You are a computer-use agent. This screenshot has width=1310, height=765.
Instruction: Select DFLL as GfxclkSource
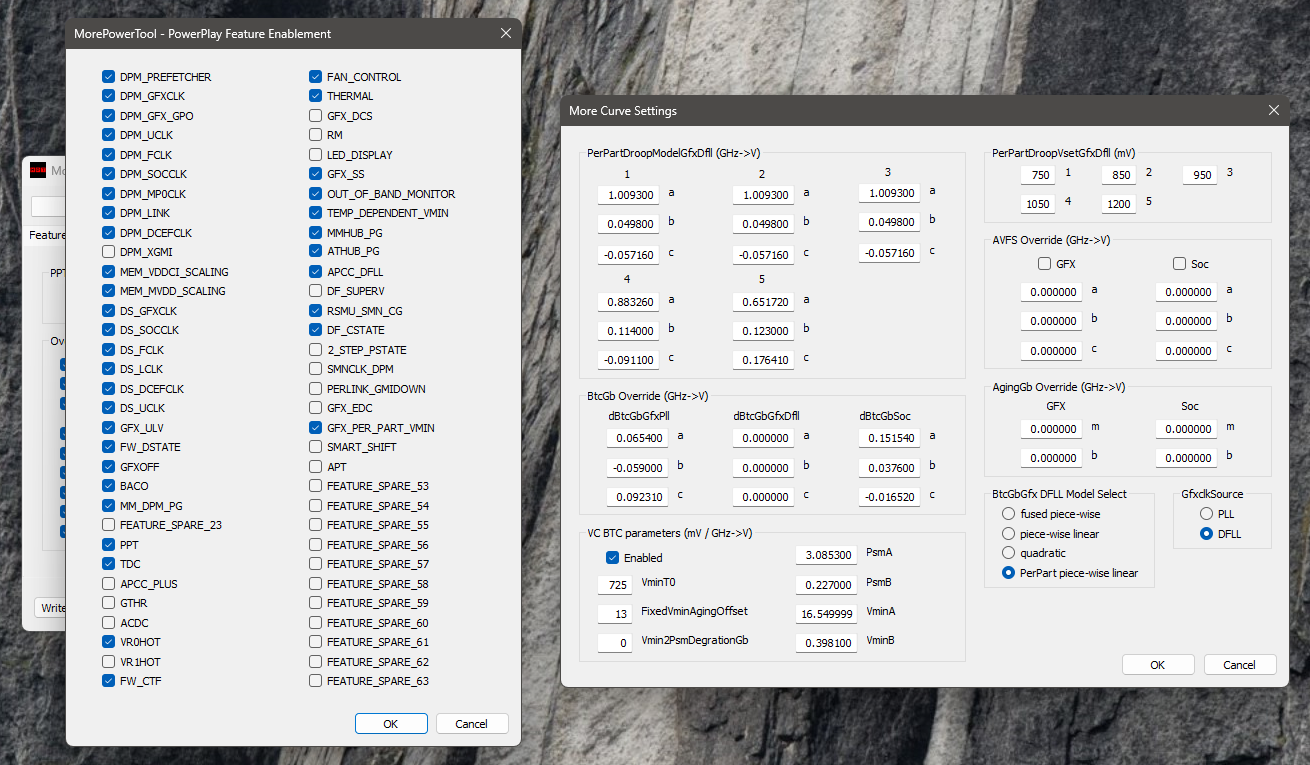click(1206, 534)
